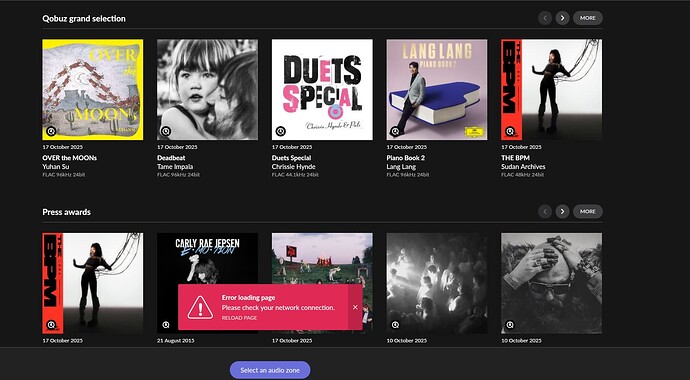Image resolution: width=690 pixels, height=380 pixels.
Task: Open bearded man with sunglasses album cover
Action: (551, 283)
